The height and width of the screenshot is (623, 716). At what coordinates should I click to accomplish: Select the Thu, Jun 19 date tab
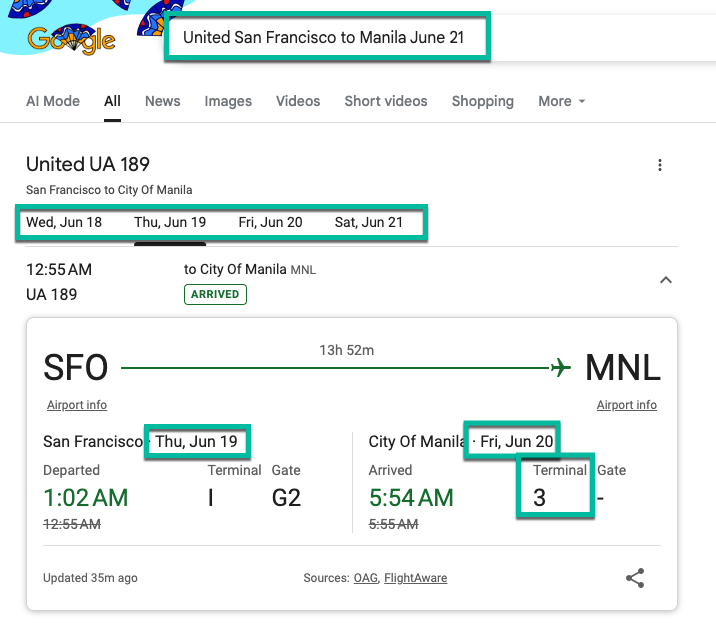pos(170,222)
